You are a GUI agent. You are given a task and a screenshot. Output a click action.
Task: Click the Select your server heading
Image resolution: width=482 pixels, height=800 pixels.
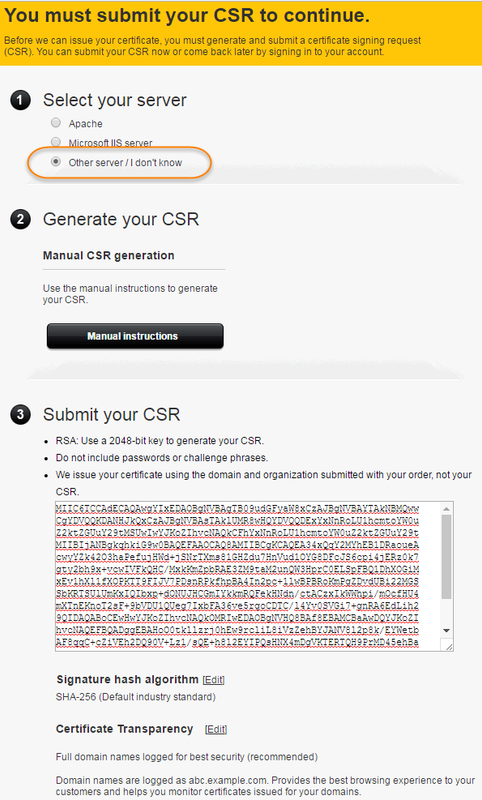115,101
